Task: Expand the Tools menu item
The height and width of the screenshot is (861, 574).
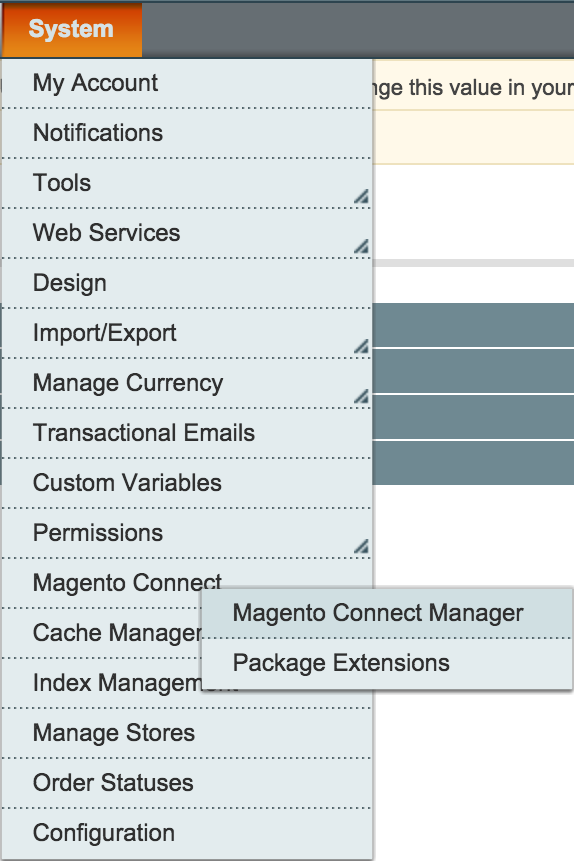Action: click(187, 183)
